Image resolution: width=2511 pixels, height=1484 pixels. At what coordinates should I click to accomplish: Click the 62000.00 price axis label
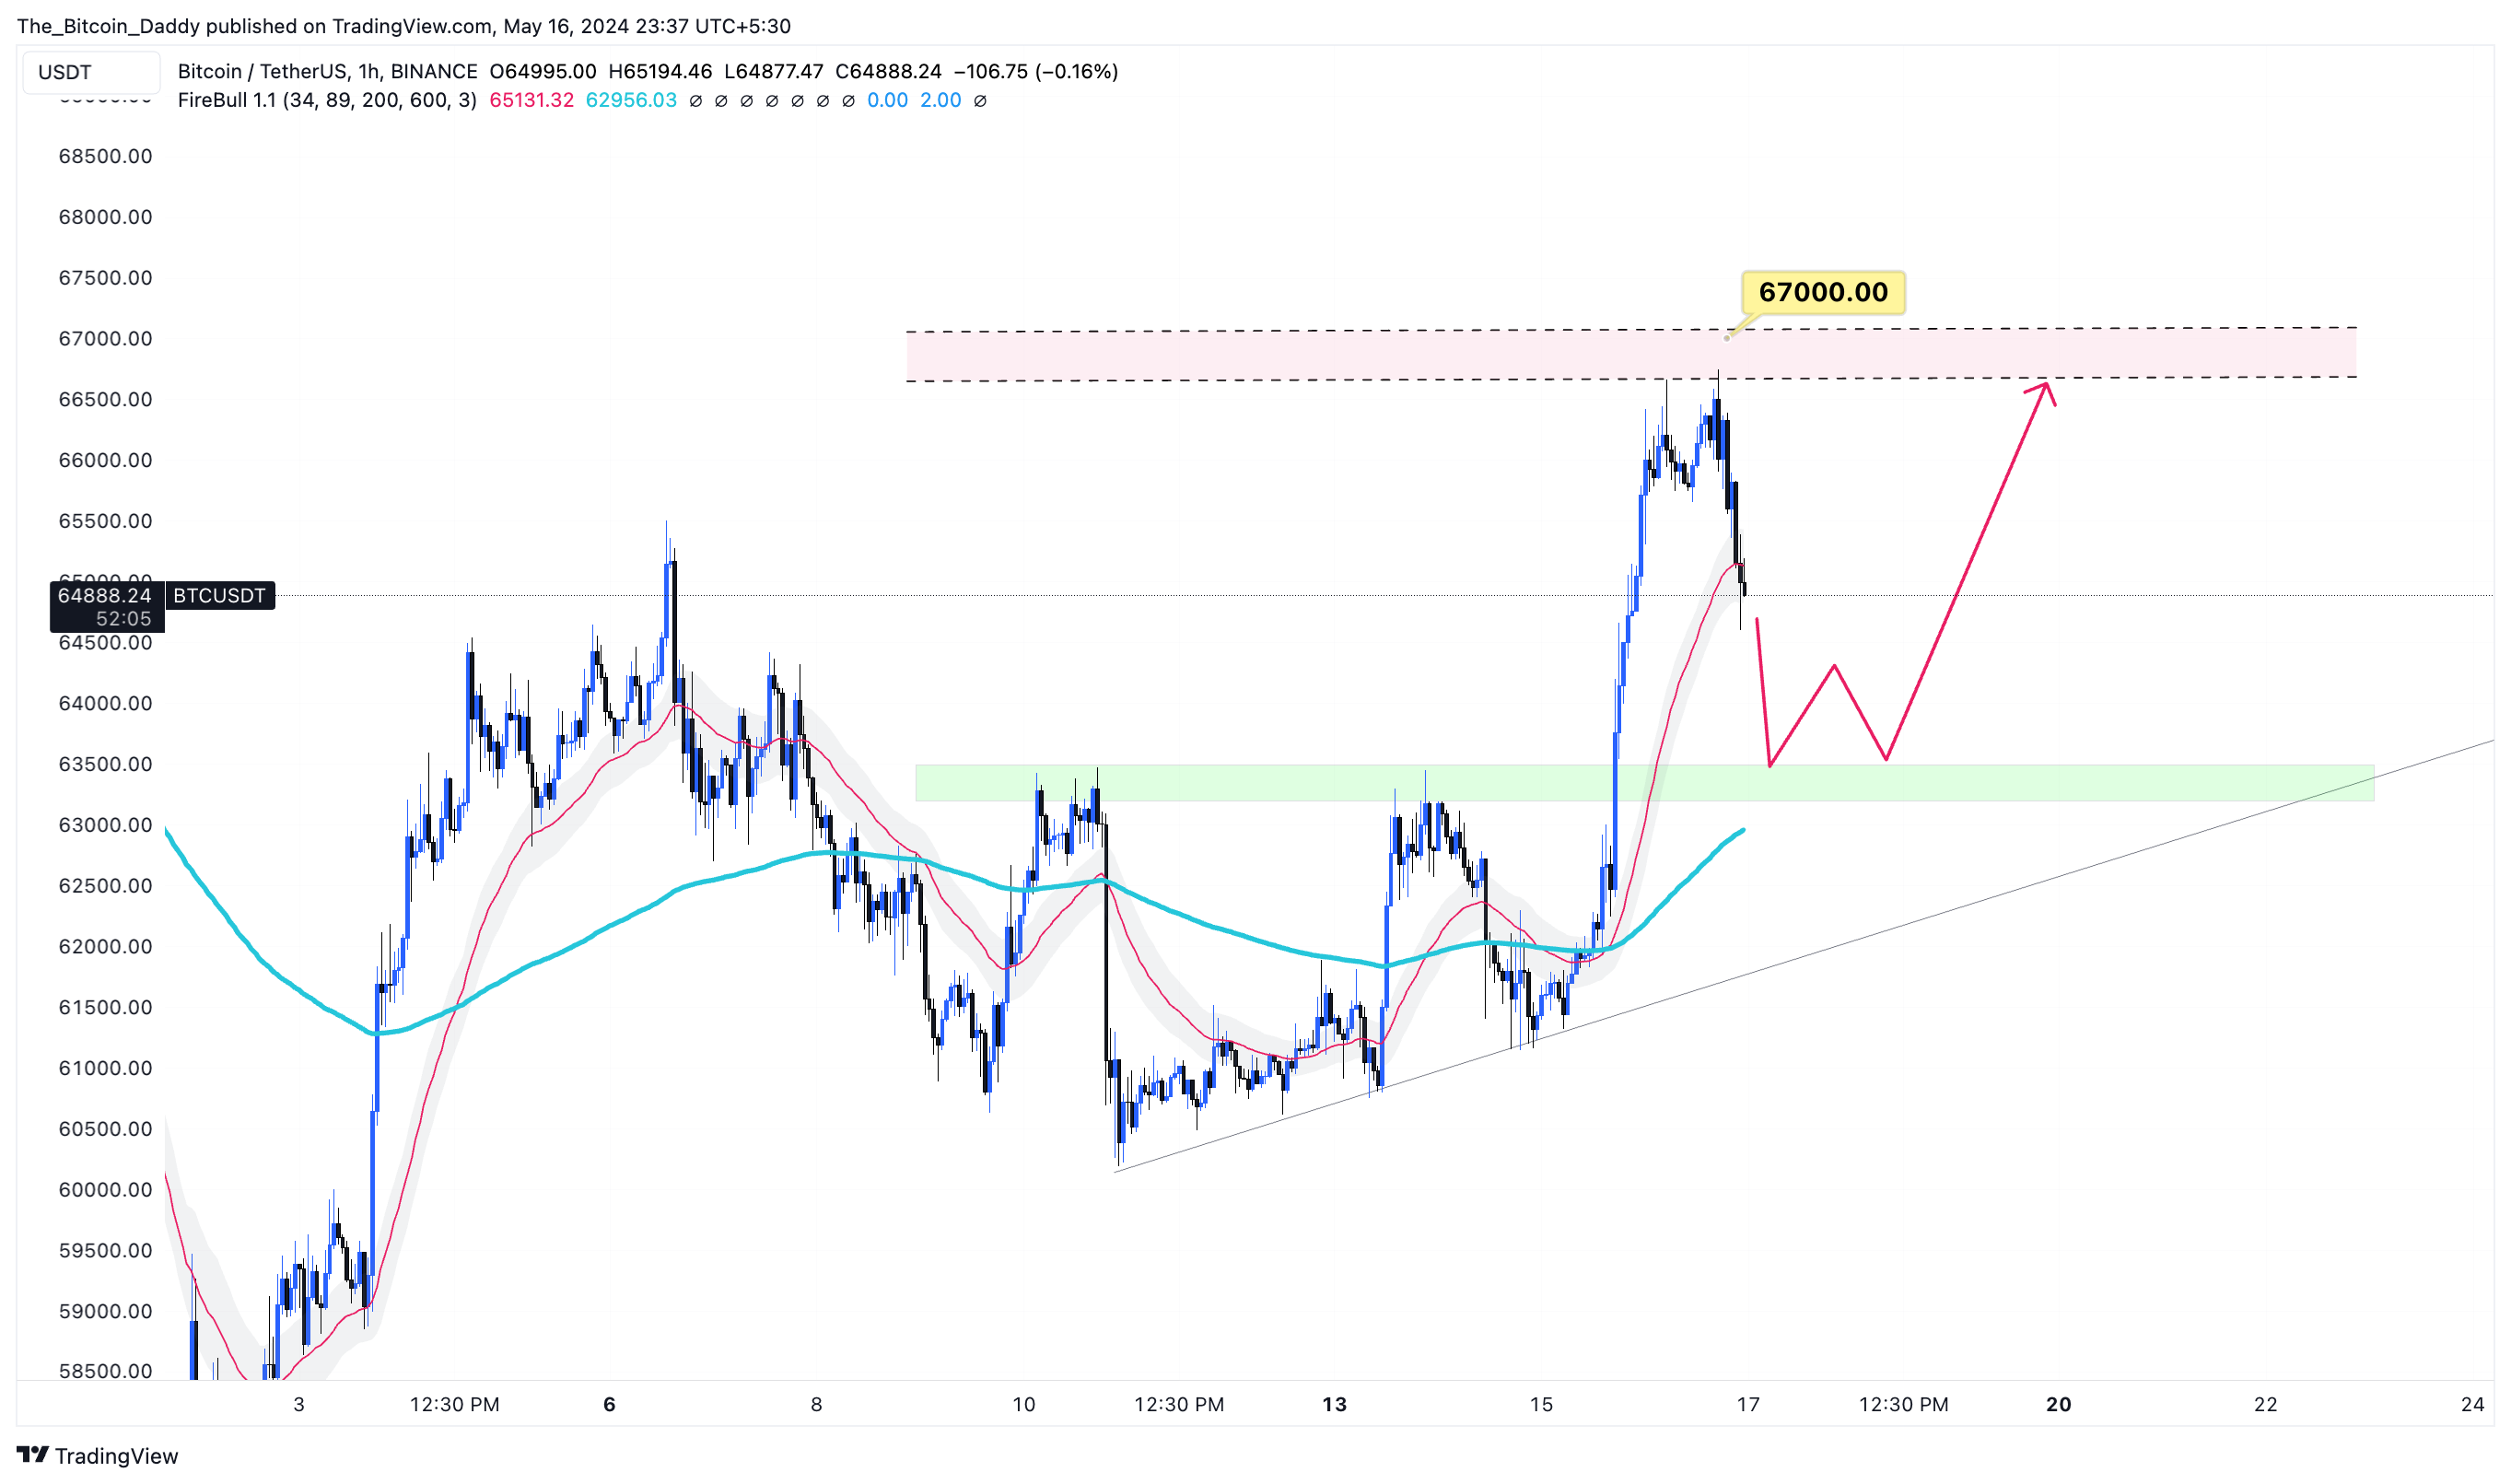pos(105,946)
